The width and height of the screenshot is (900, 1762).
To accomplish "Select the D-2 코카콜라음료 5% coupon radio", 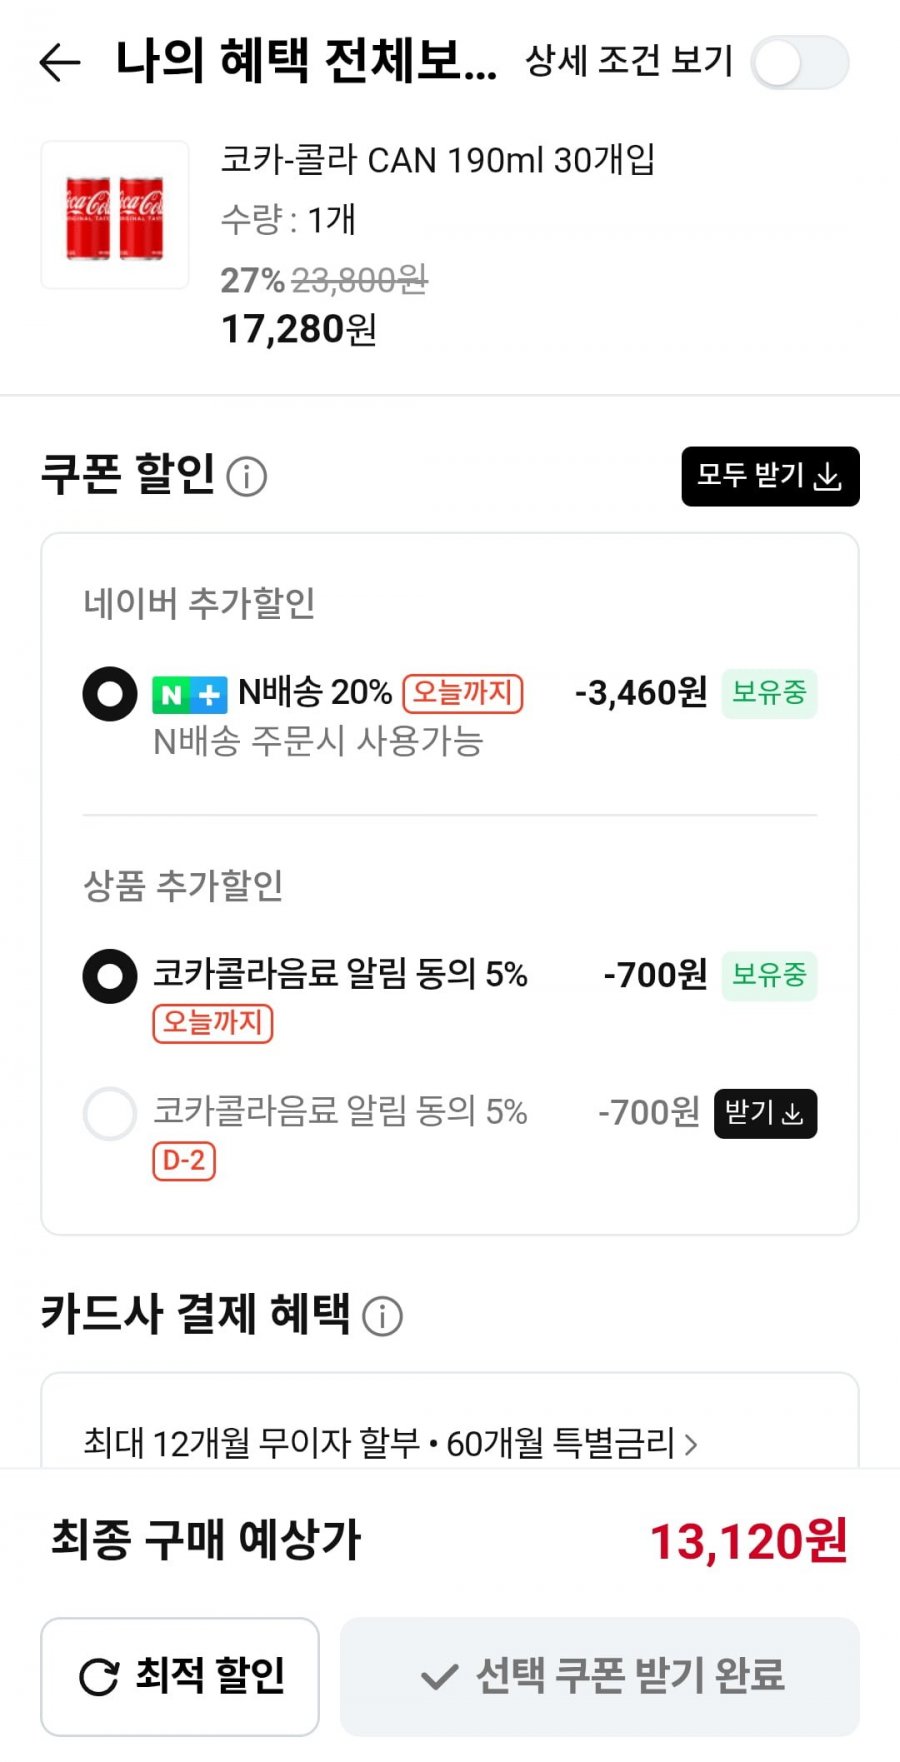I will point(110,1113).
